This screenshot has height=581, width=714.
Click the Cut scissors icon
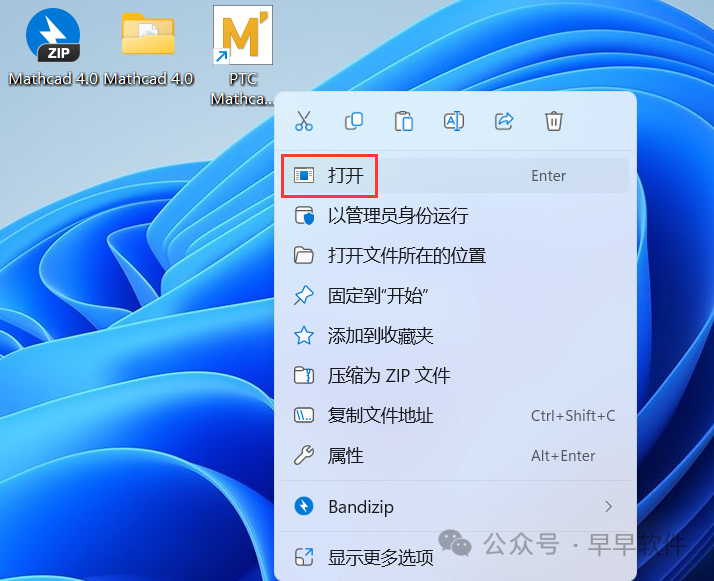(304, 121)
